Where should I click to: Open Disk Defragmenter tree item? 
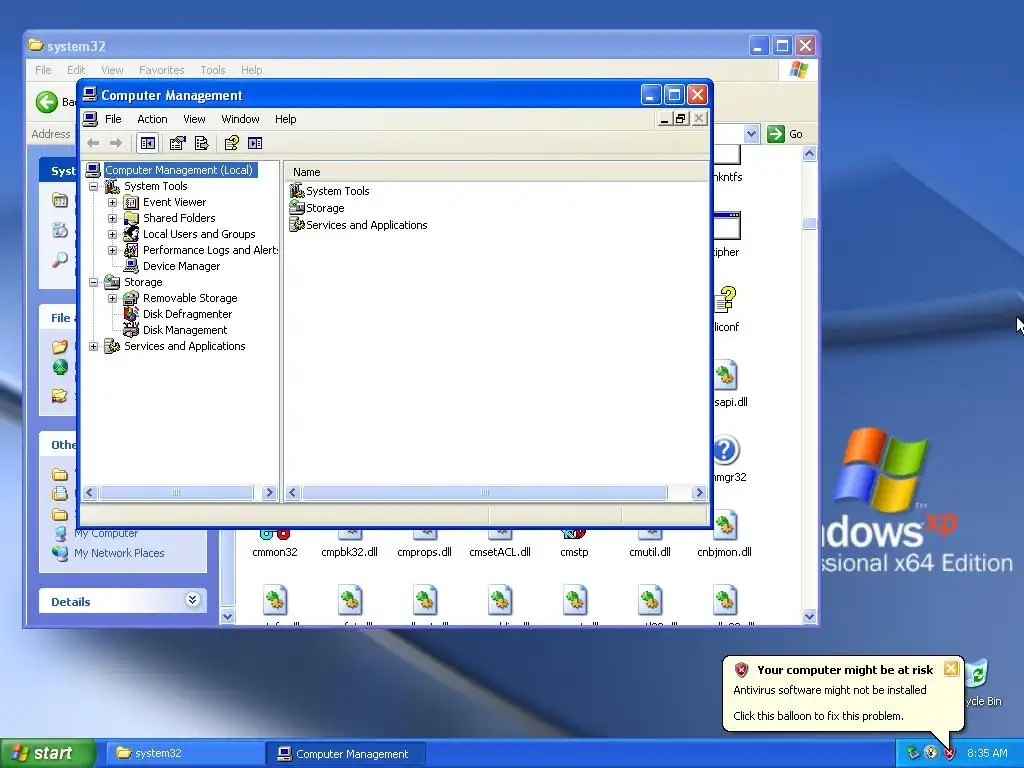tap(187, 314)
